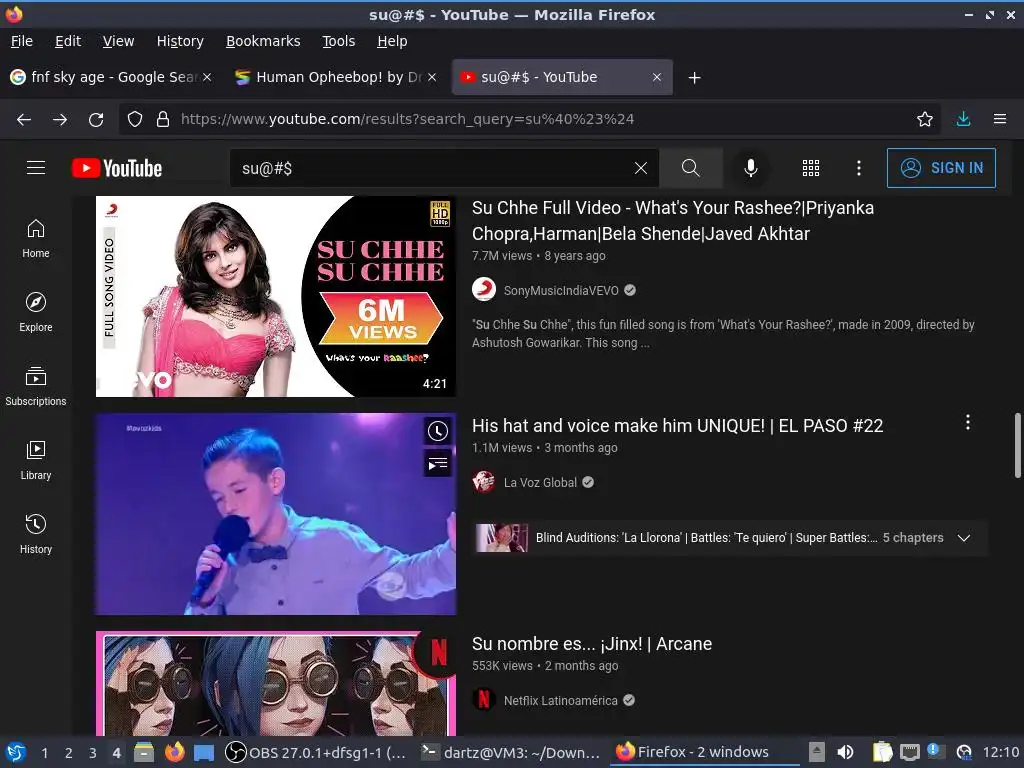Click the Arcane Jinx thumbnail
The width and height of the screenshot is (1024, 768).
(276, 683)
